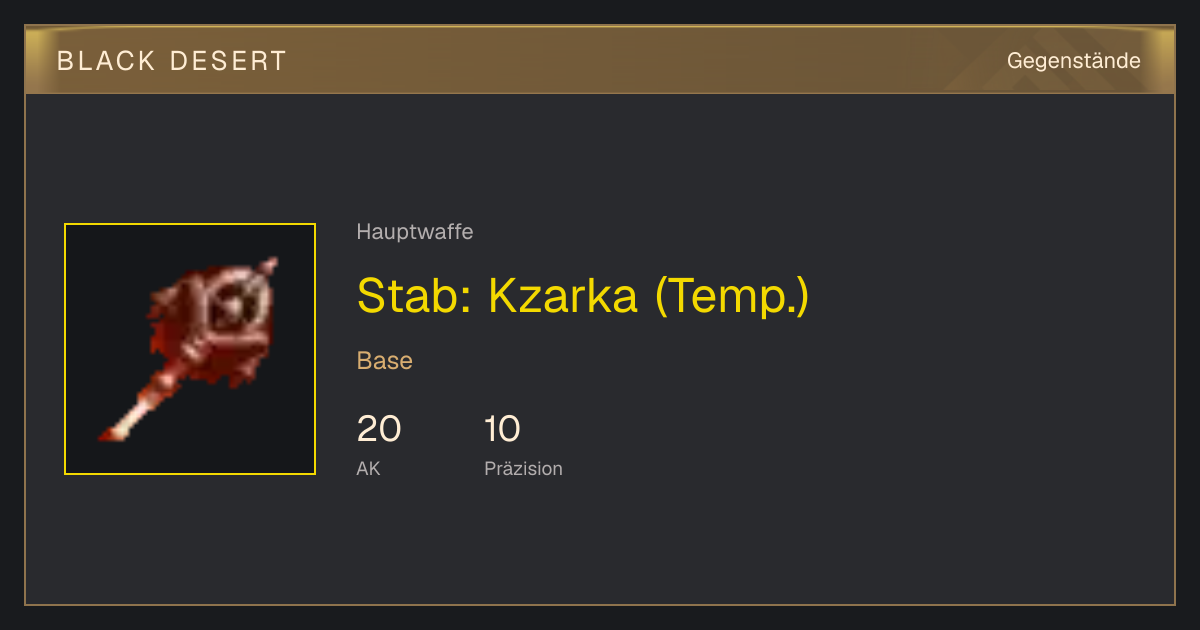Image resolution: width=1200 pixels, height=630 pixels.
Task: Click the gold header banner bar
Action: pos(600,60)
